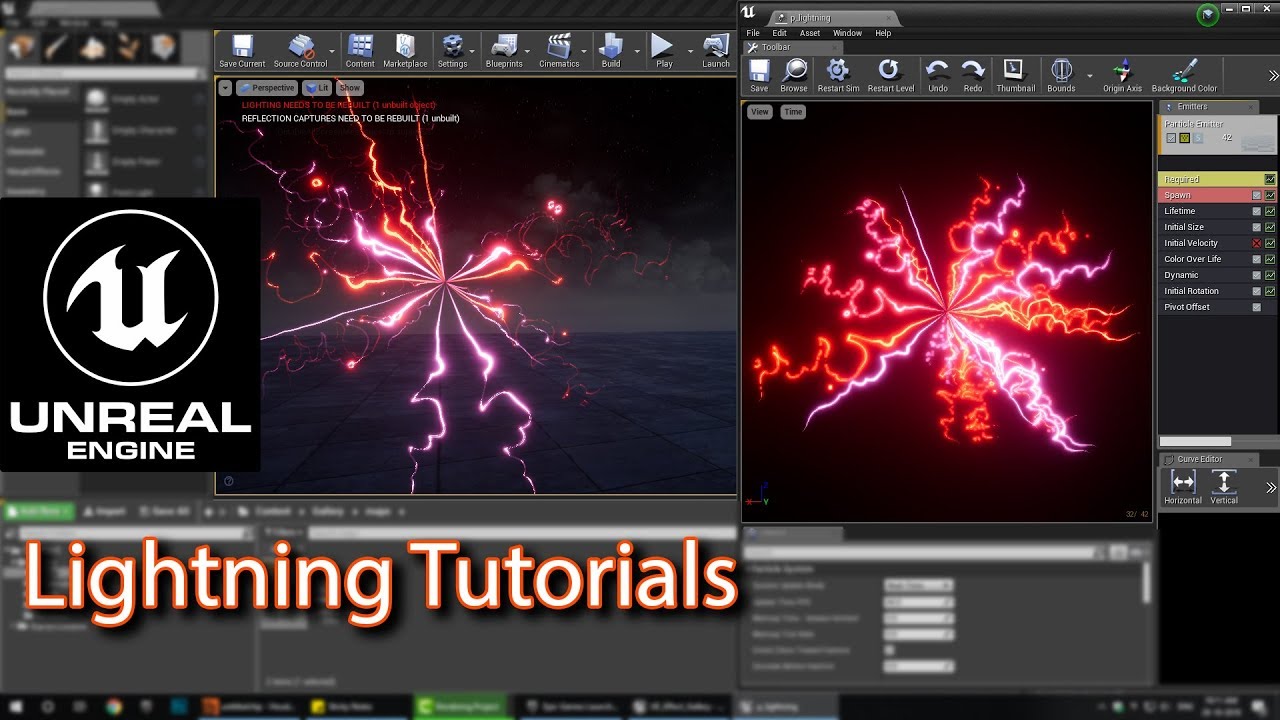
Task: Open the Edit menu in Cascade
Action: 779,33
